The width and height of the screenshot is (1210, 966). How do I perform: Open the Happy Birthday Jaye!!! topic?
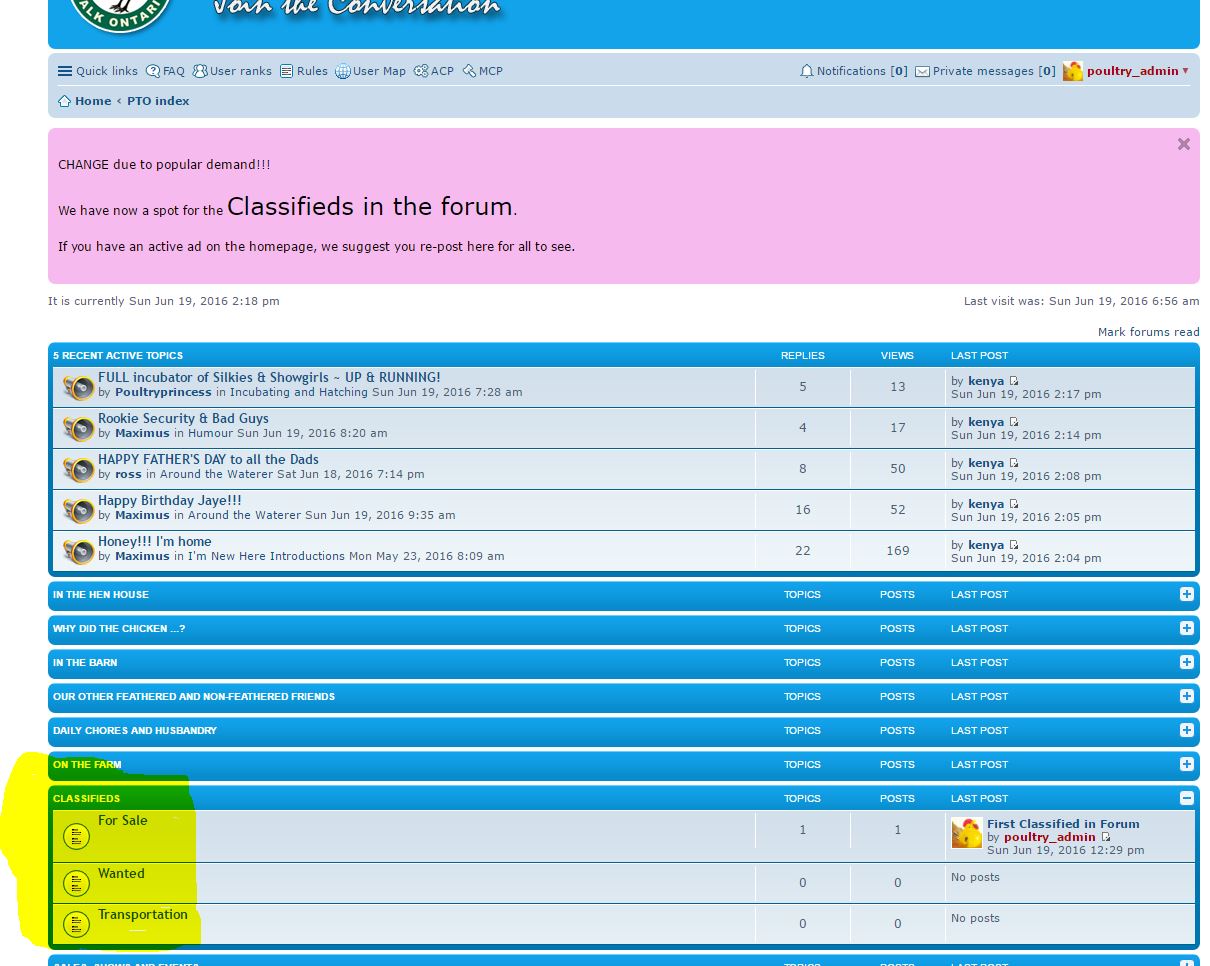click(170, 500)
